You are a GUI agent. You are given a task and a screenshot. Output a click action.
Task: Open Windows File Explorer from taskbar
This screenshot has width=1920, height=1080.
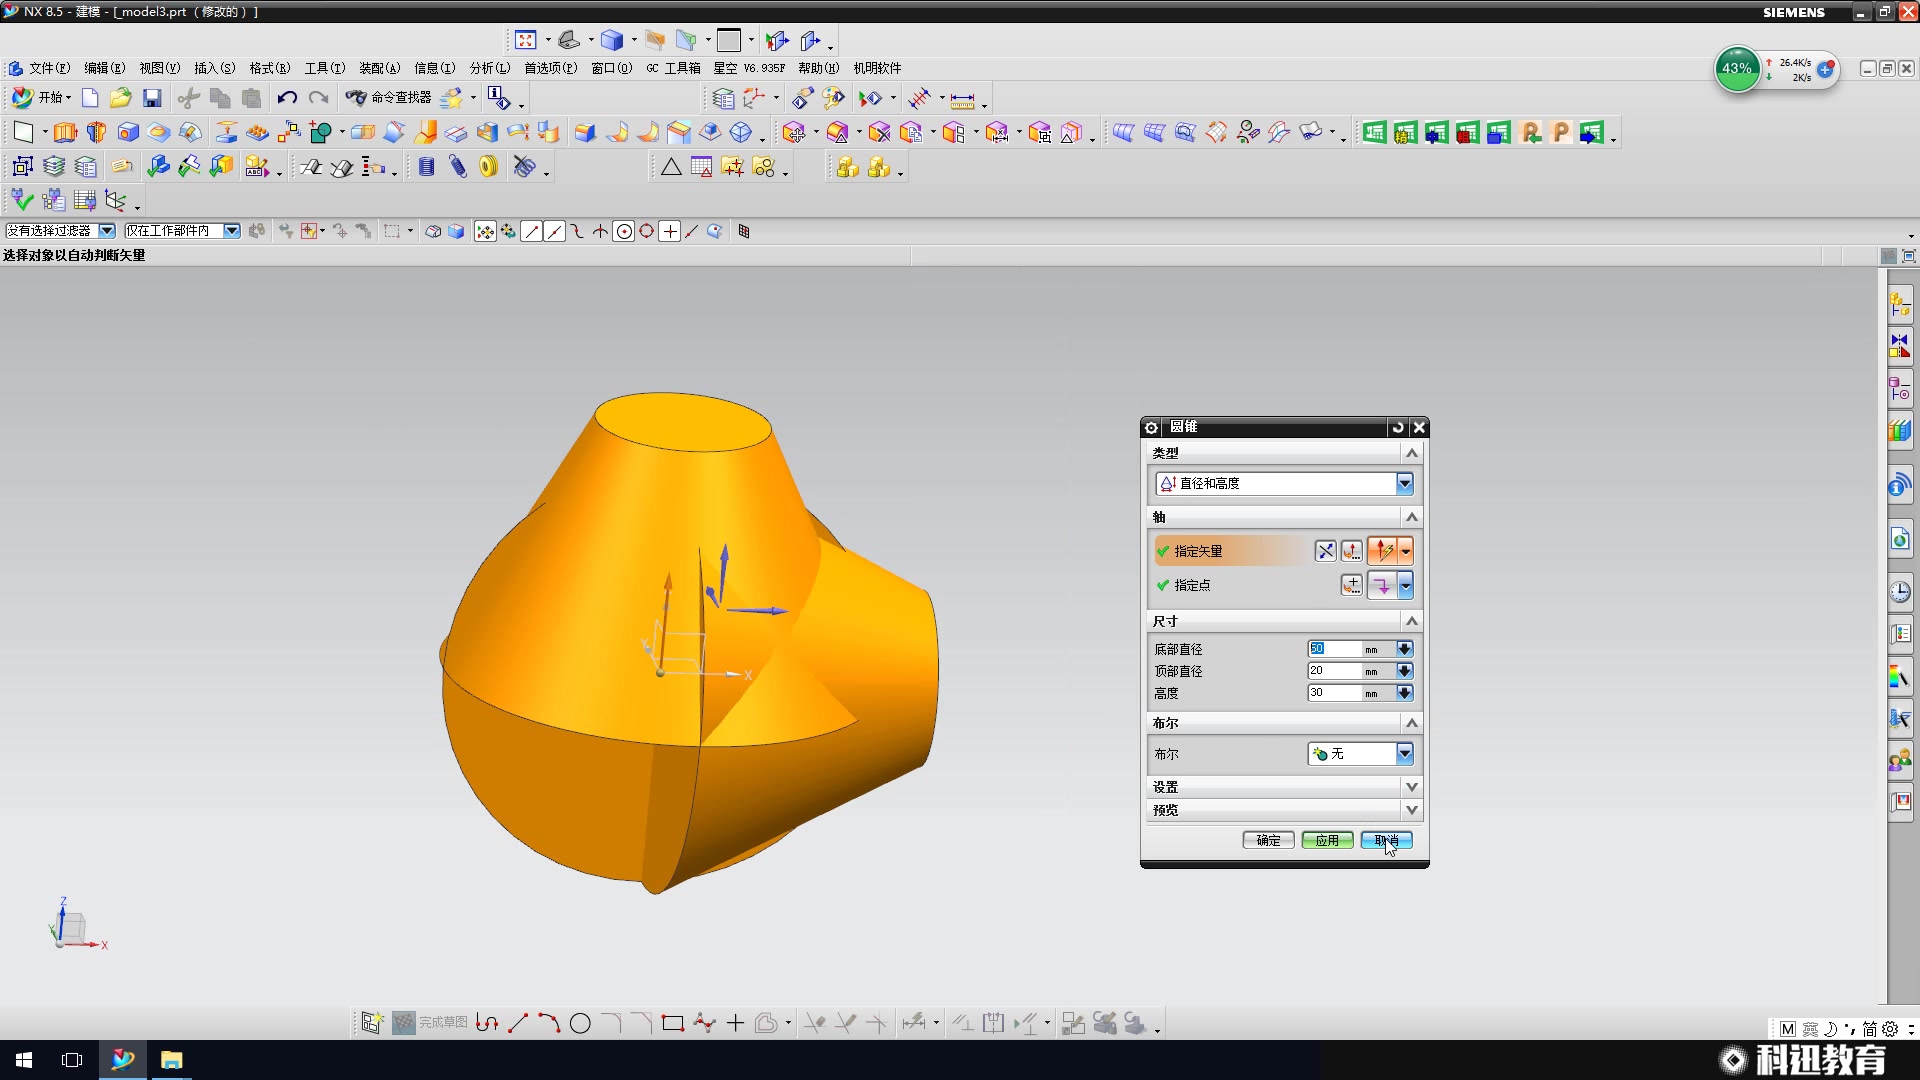(x=171, y=1060)
